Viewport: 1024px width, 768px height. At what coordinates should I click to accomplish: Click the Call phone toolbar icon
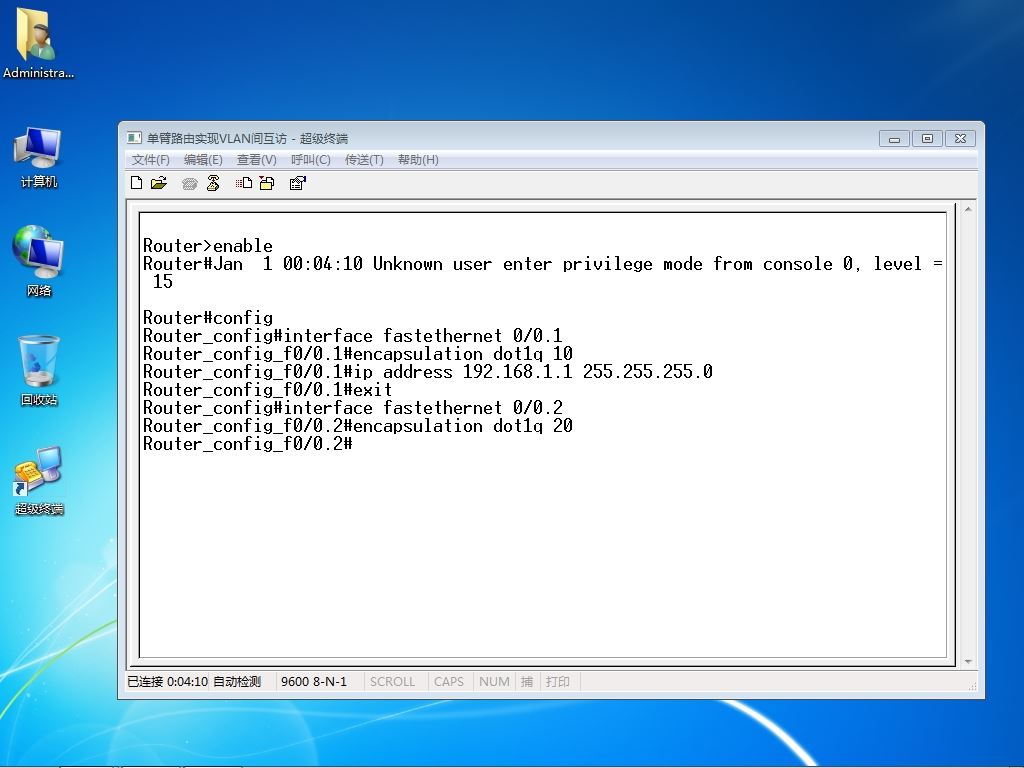click(x=189, y=184)
